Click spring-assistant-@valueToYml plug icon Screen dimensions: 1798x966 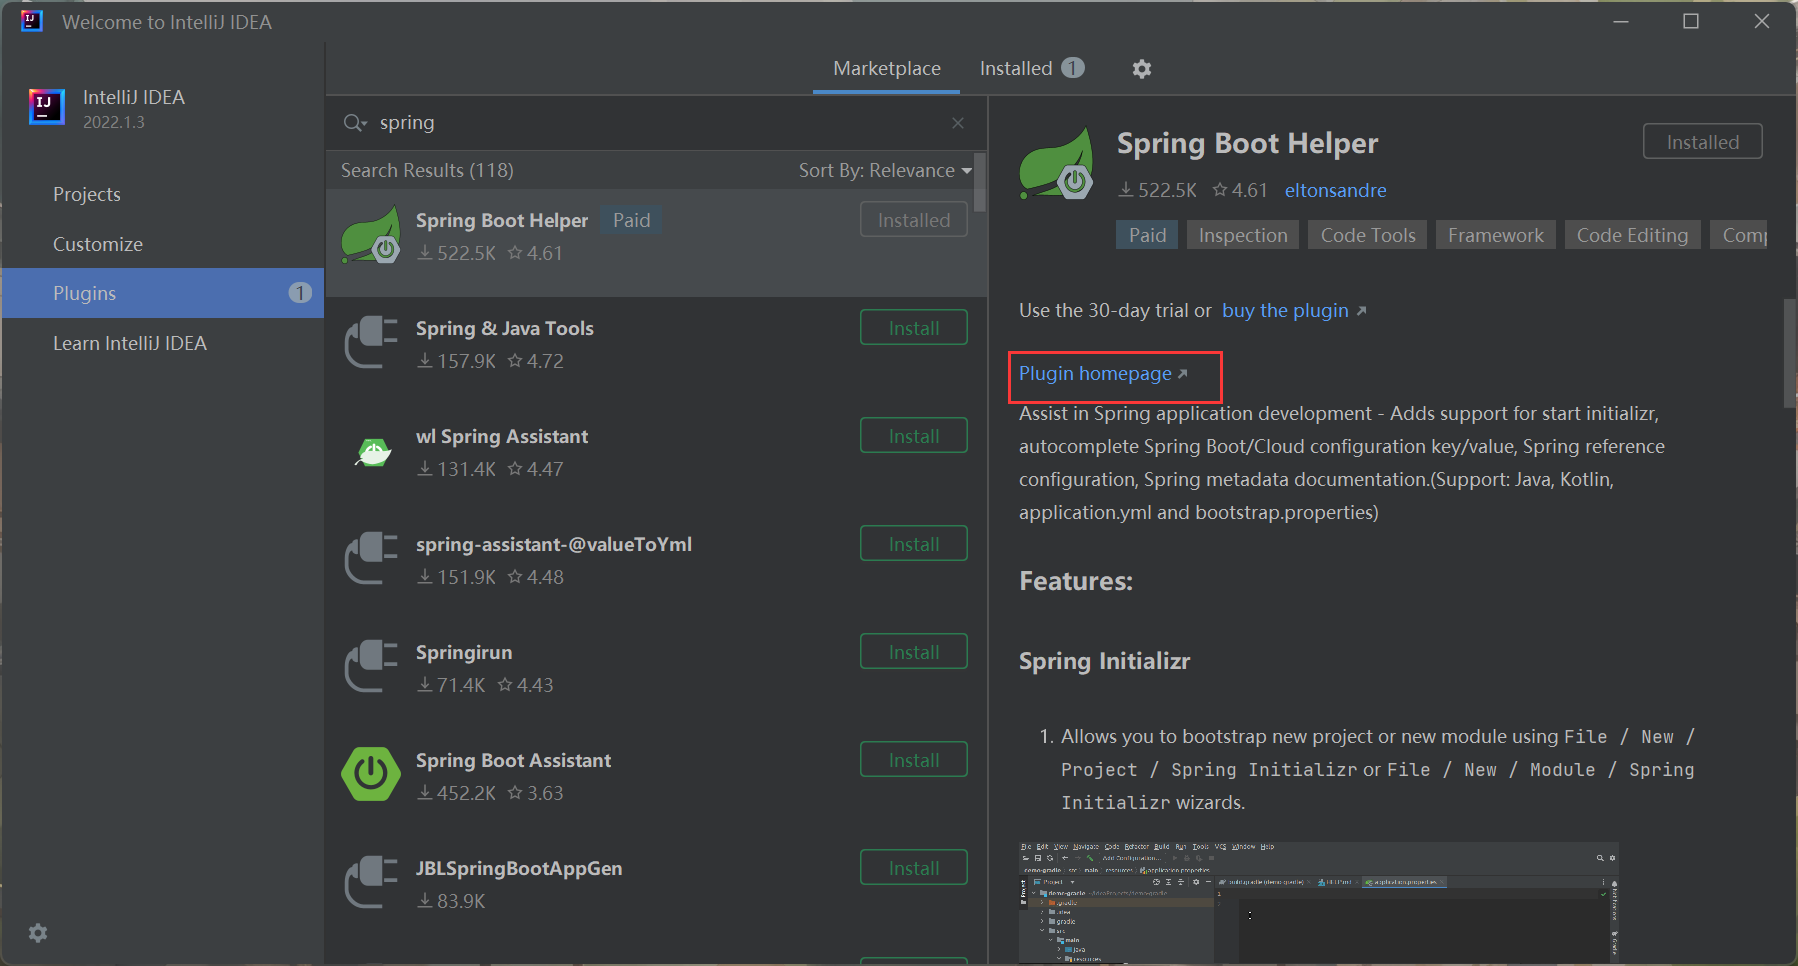click(x=371, y=559)
